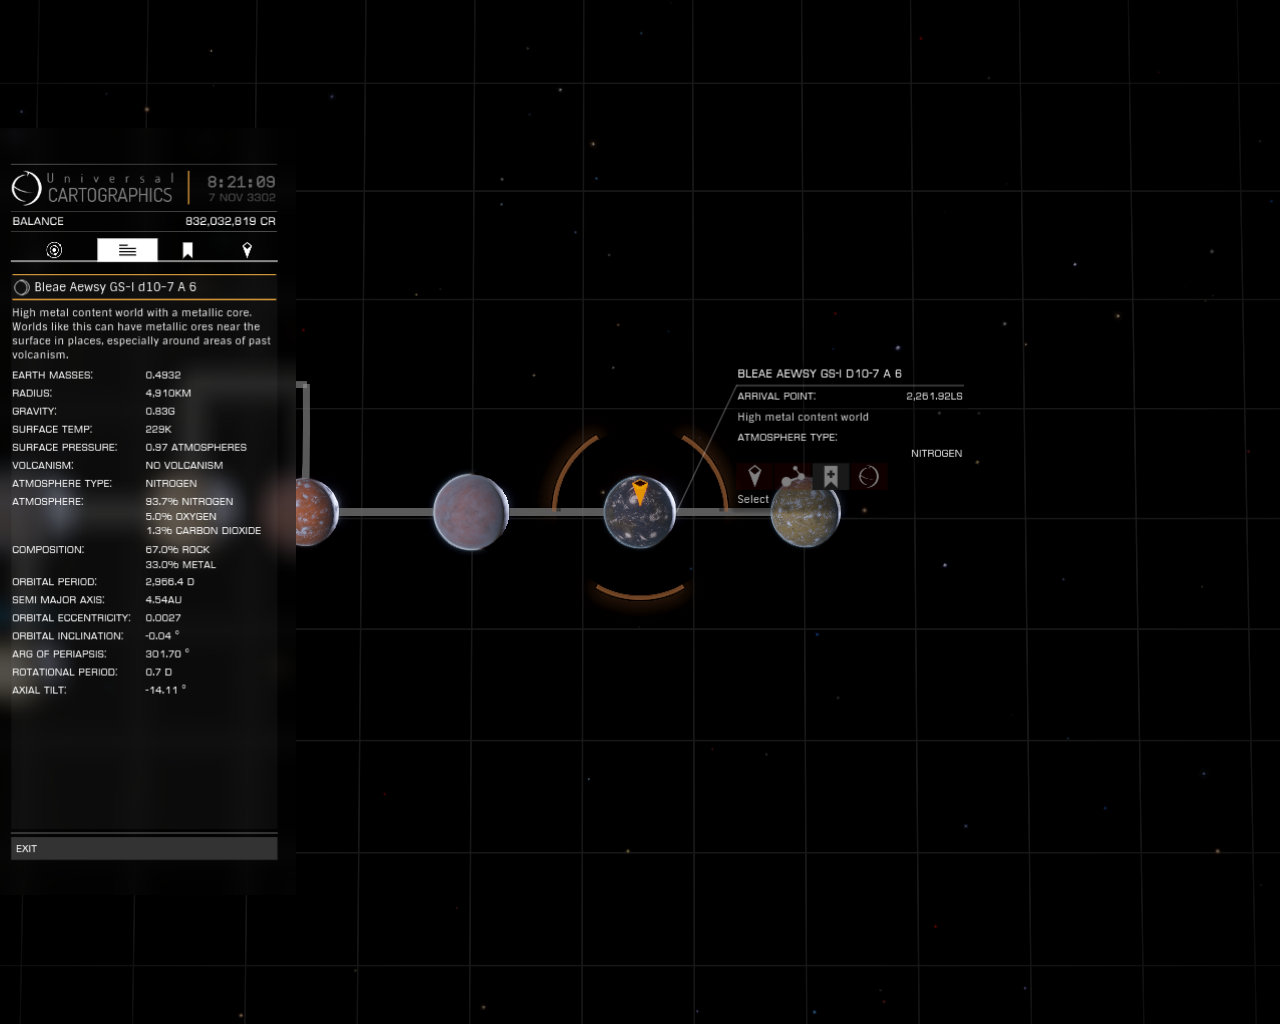Click the plot route icon in planet popup

(792, 476)
